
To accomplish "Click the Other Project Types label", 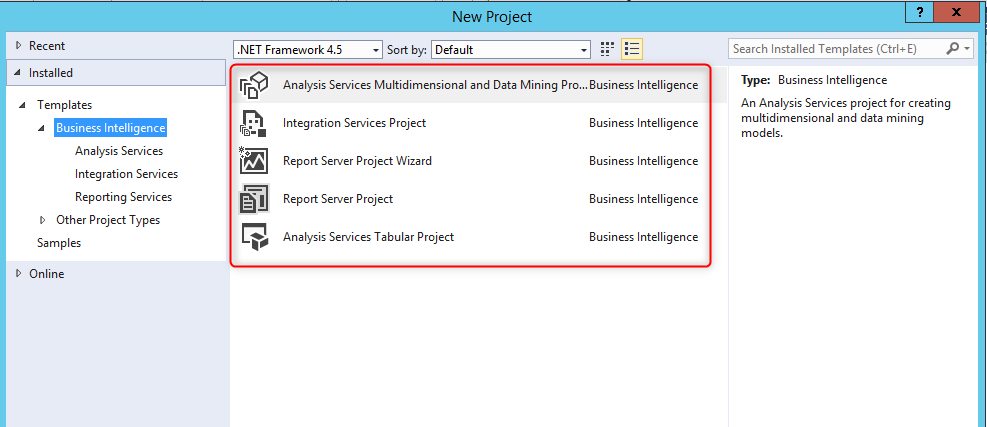I will [108, 220].
